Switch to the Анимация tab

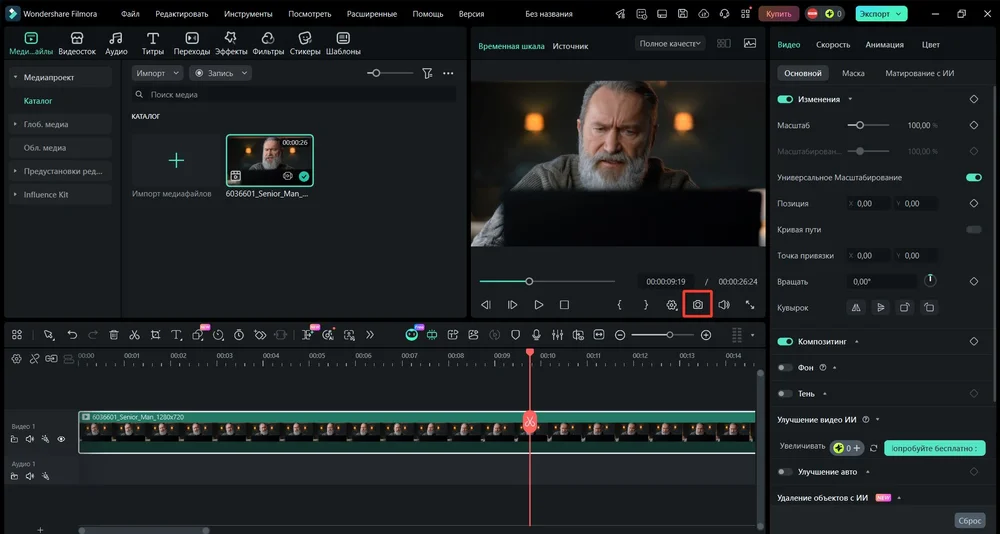click(884, 45)
